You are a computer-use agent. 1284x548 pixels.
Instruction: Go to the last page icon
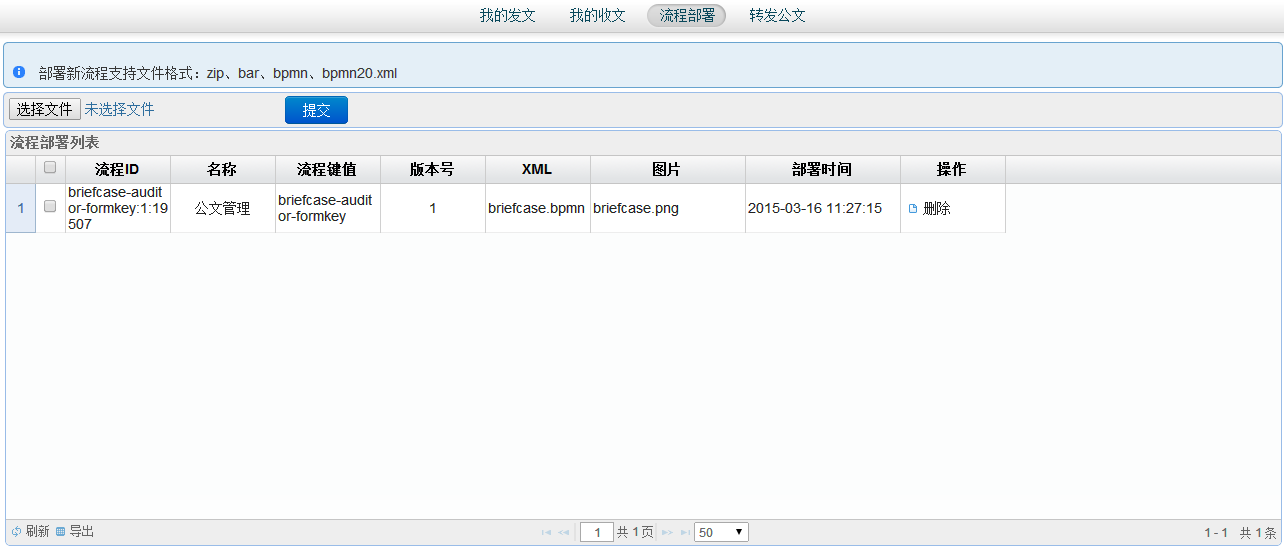coord(685,533)
